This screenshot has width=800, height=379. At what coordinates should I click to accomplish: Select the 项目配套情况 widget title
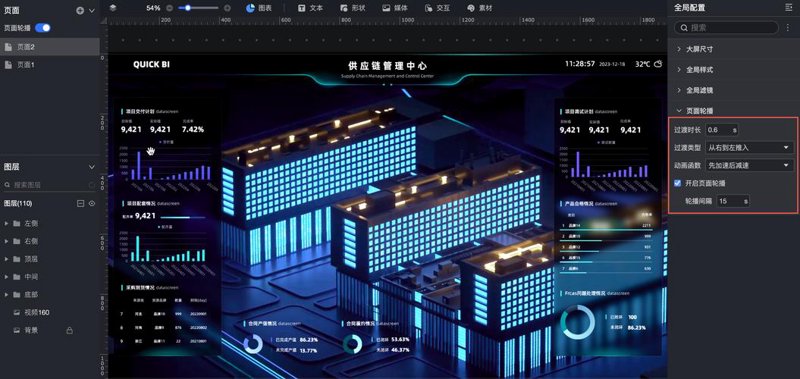coord(140,204)
